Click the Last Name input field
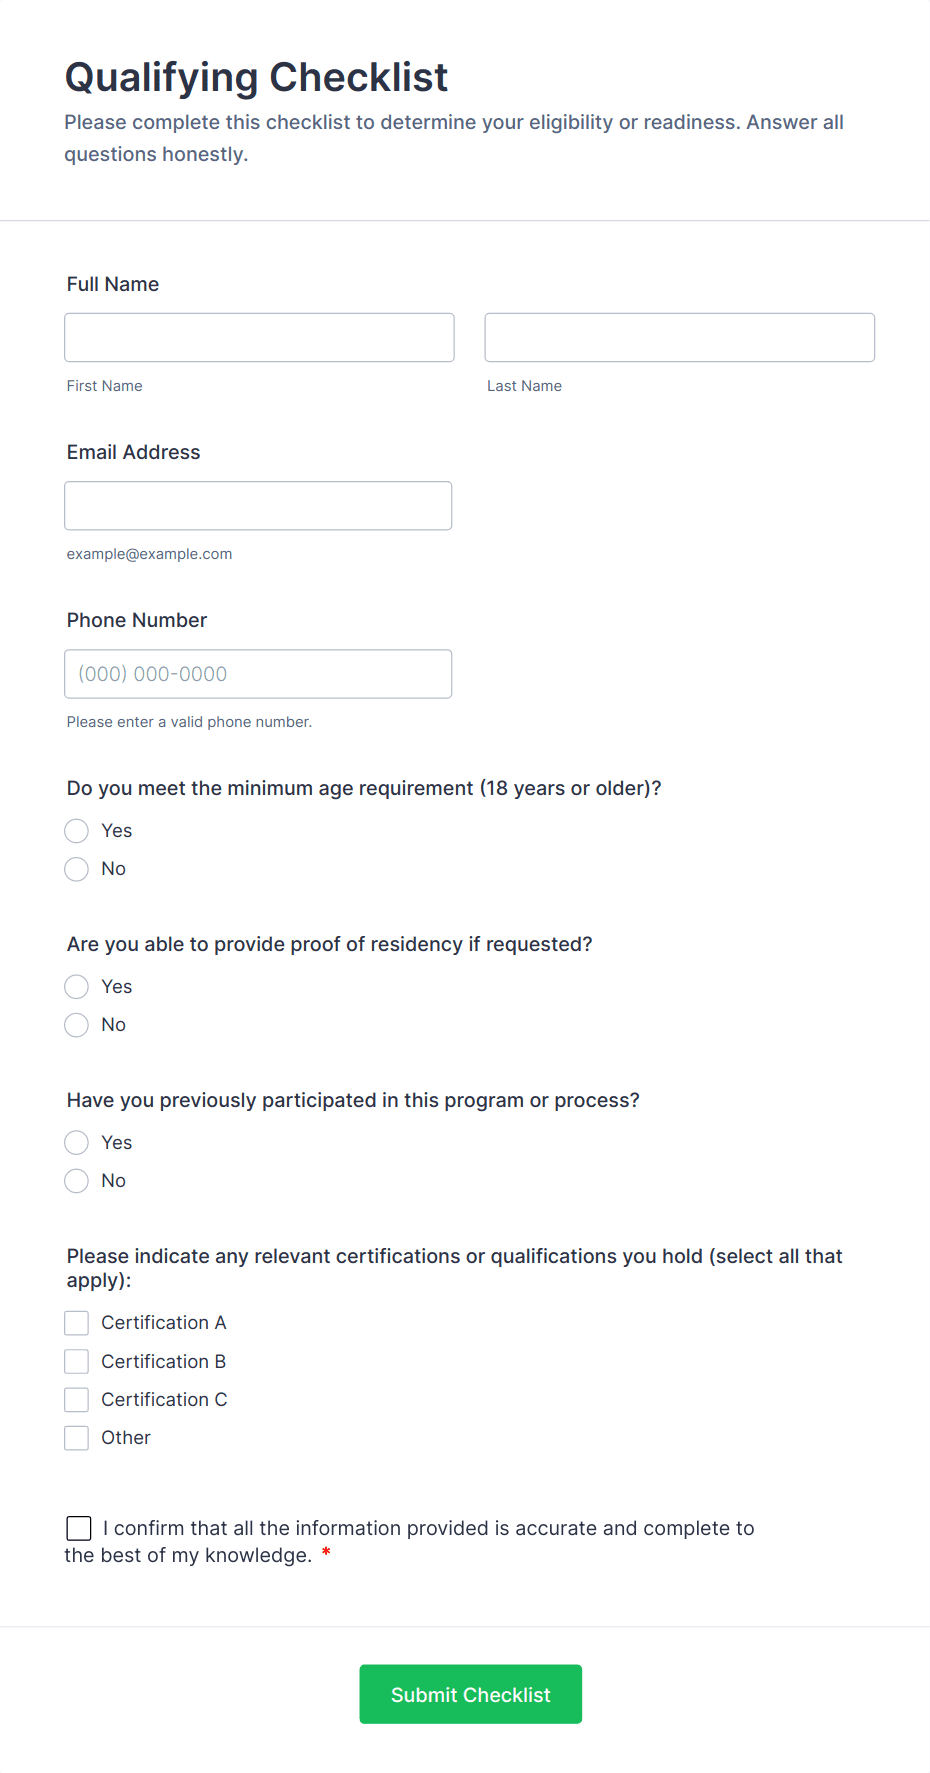930x1773 pixels. point(679,338)
